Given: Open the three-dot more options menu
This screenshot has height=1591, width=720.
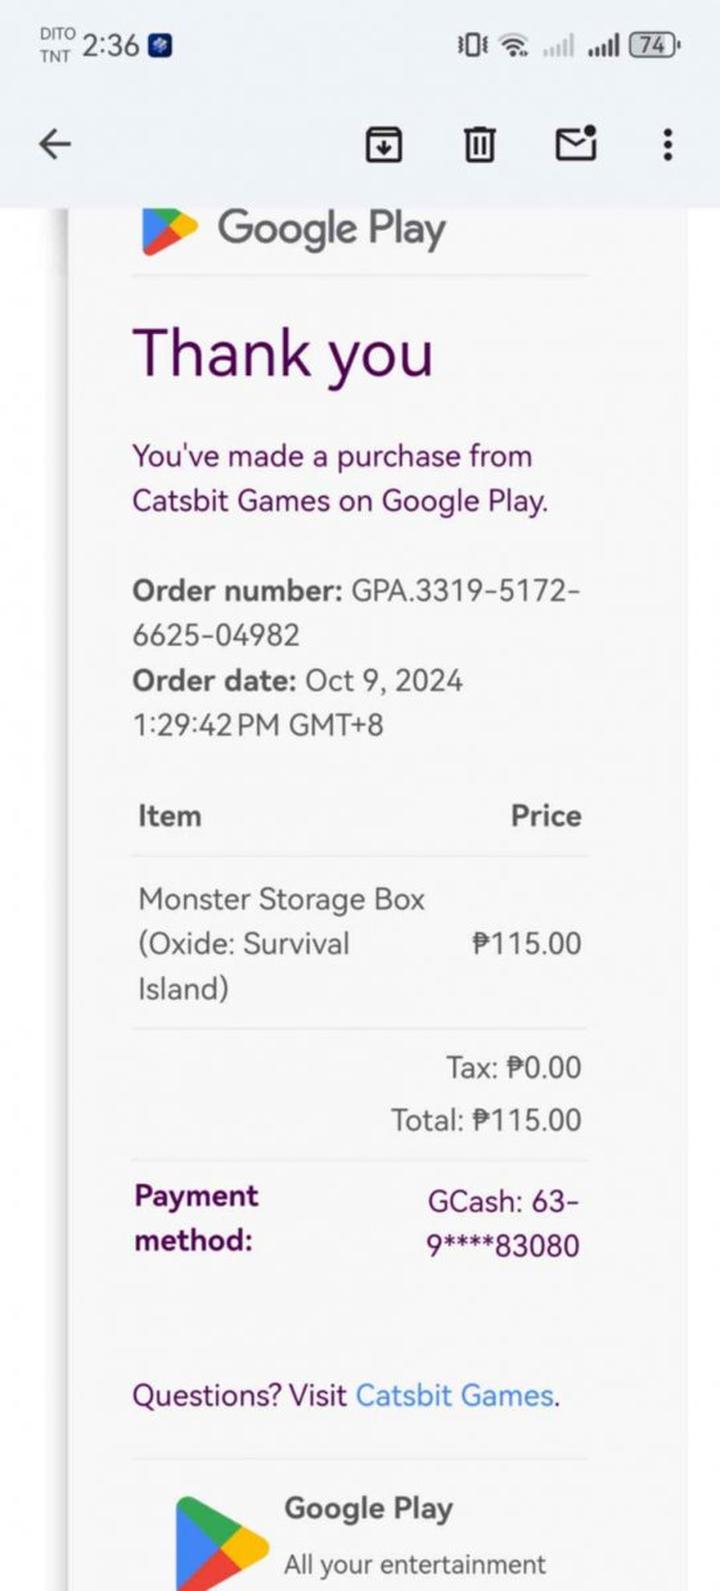Looking at the screenshot, I should tap(667, 145).
